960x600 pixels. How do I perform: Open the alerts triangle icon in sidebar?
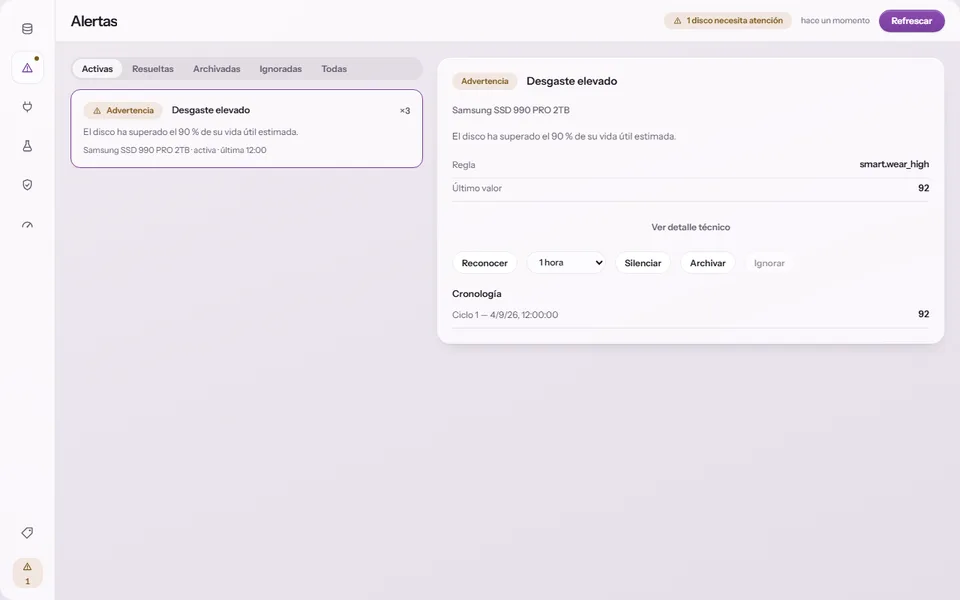coord(27,68)
